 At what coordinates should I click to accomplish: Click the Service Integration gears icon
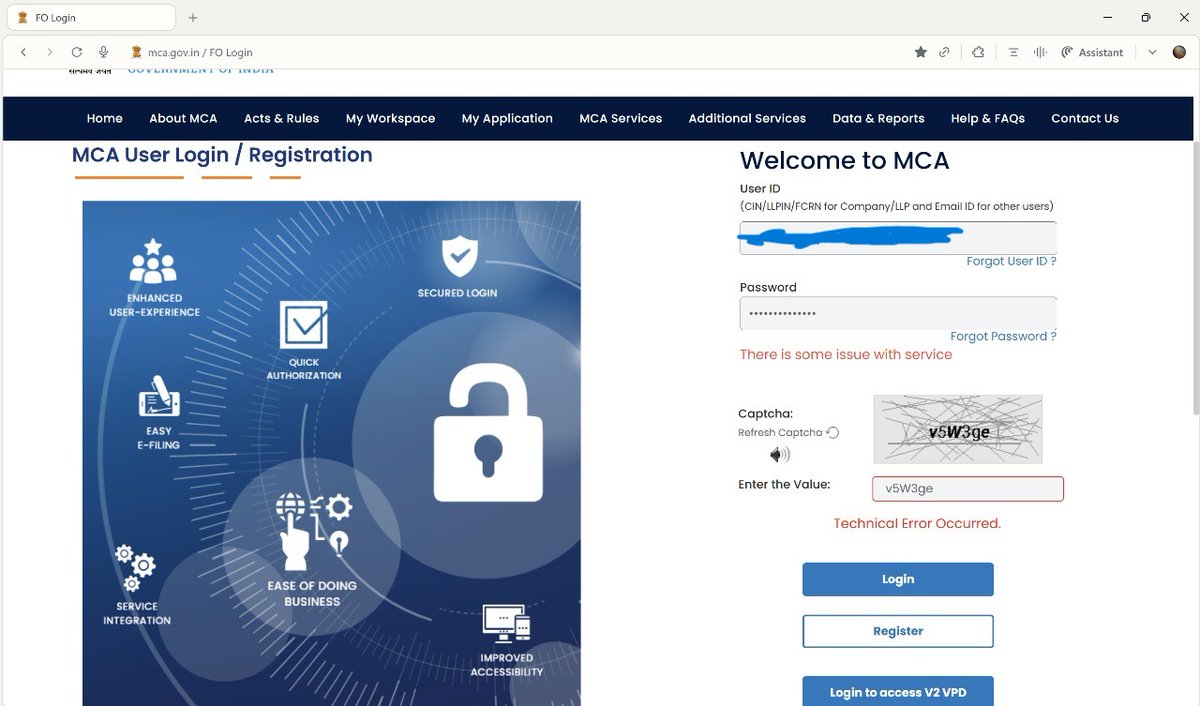pyautogui.click(x=136, y=568)
